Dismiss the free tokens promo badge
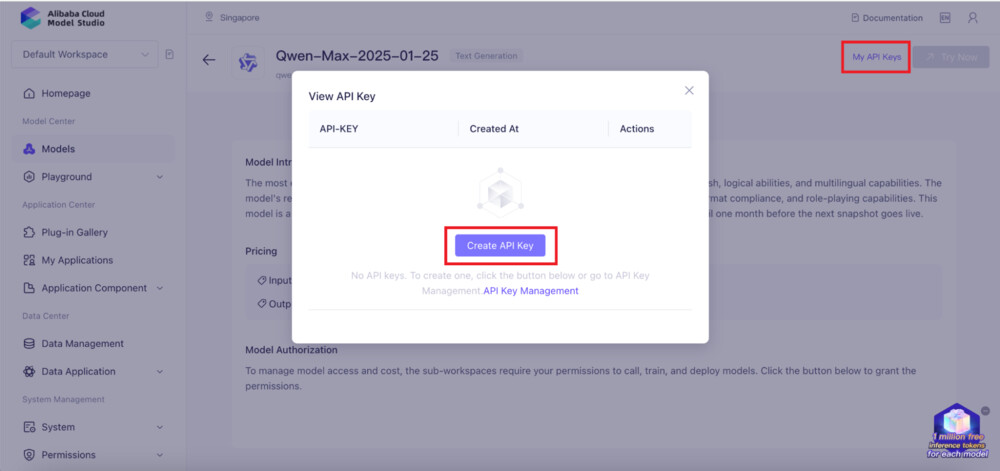Viewport: 1000px width, 471px height. (985, 410)
